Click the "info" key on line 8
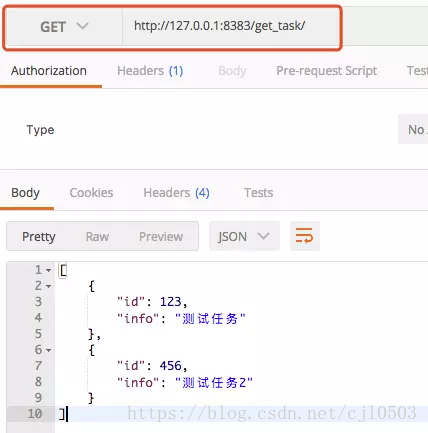The image size is (428, 433). click(x=139, y=382)
